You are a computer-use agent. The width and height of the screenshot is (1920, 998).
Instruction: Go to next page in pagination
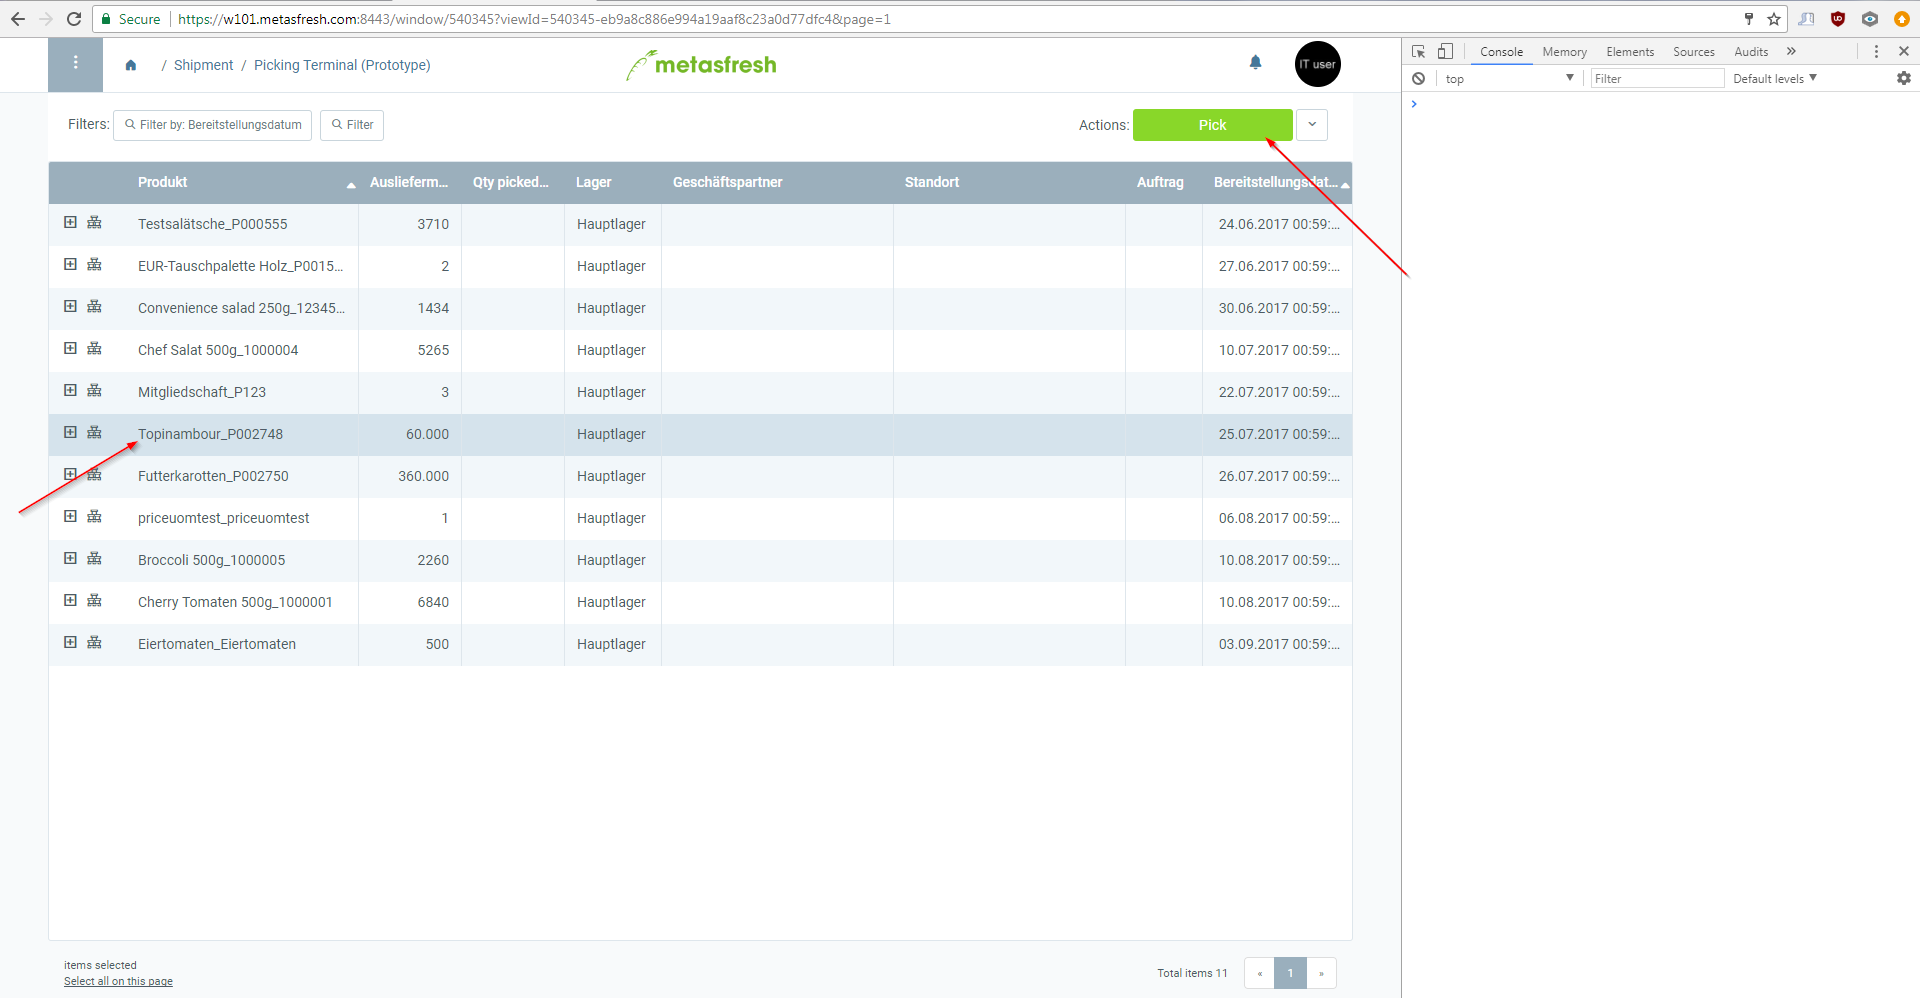coord(1321,973)
